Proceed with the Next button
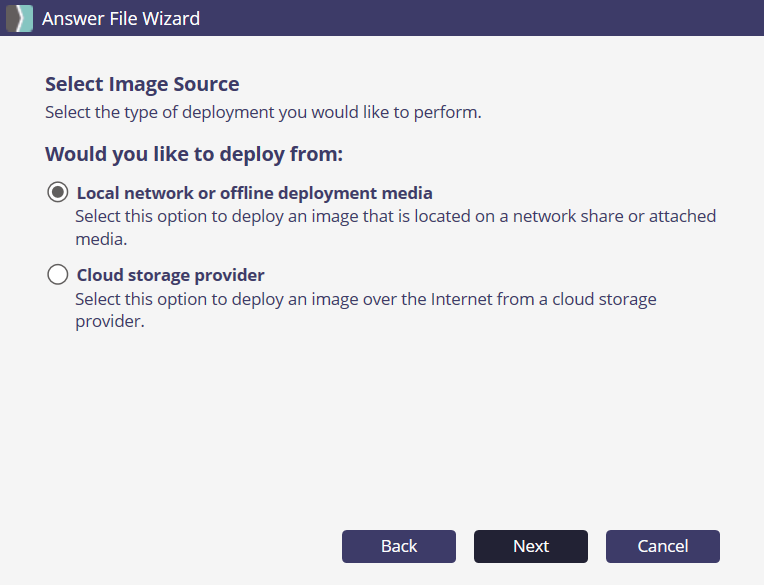 tap(531, 546)
